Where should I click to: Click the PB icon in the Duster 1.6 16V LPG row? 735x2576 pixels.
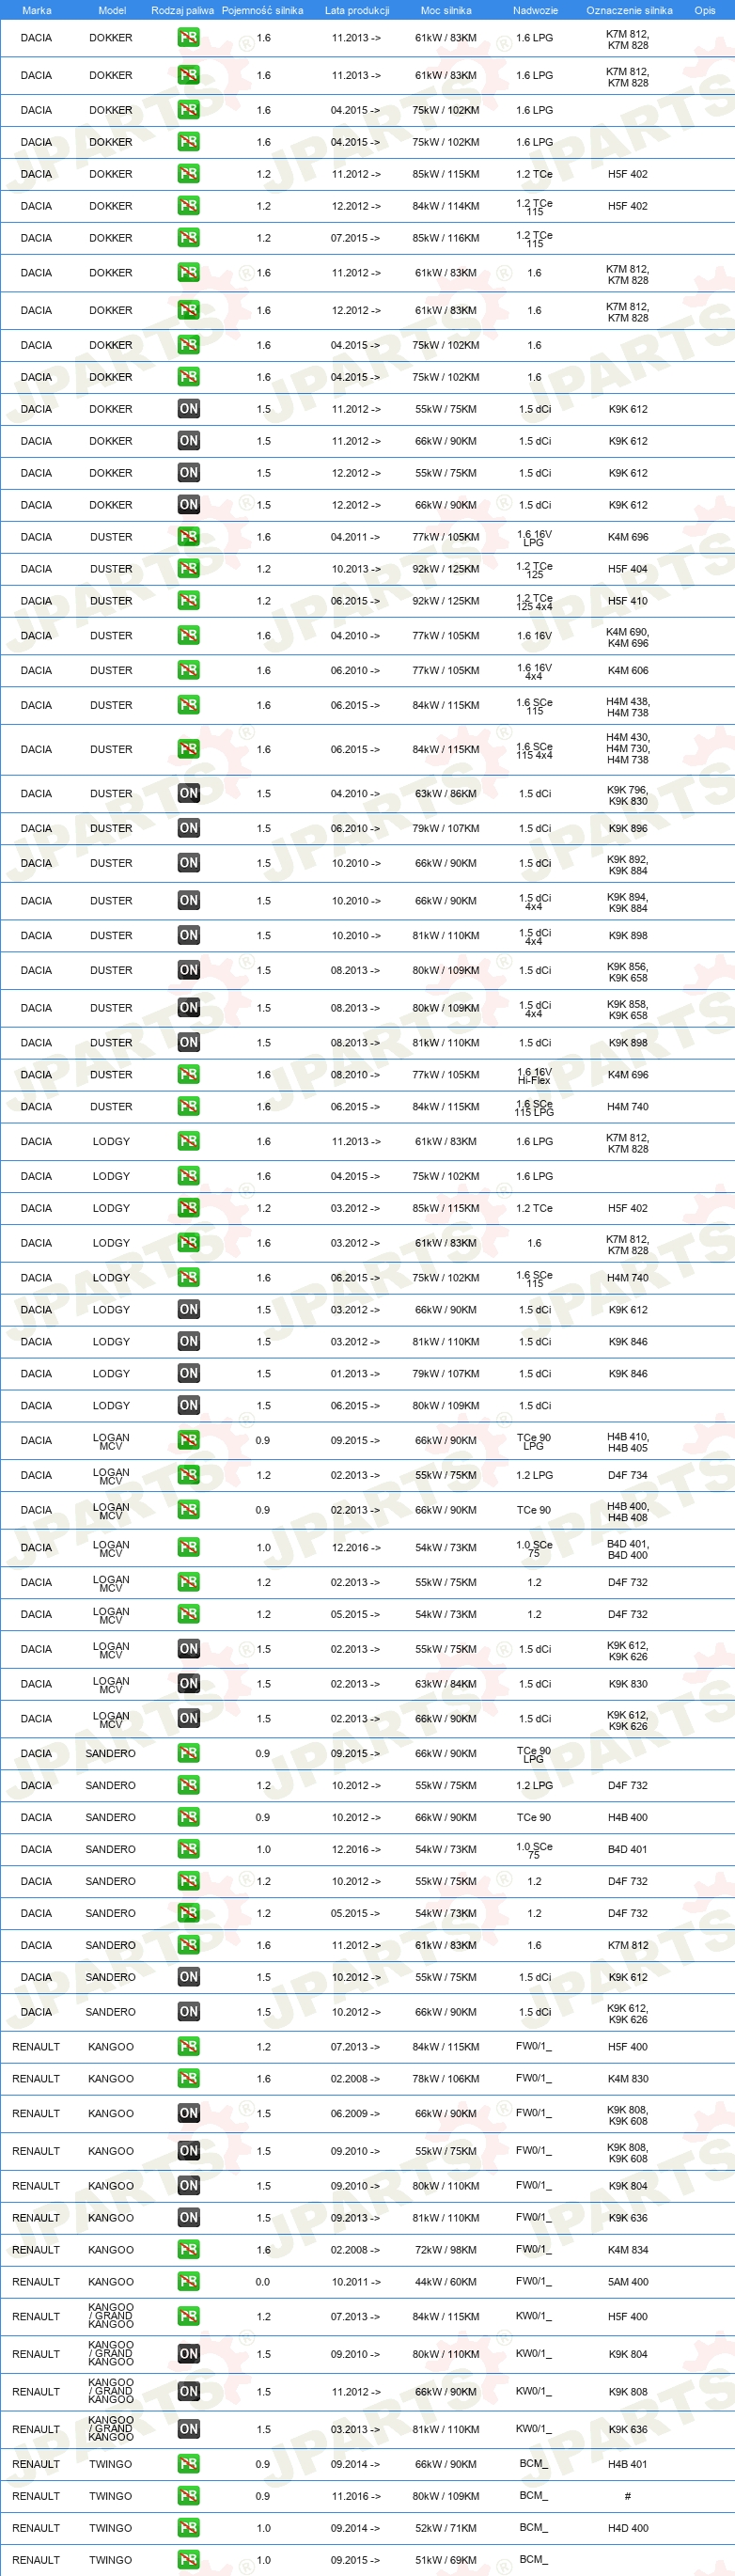point(188,537)
